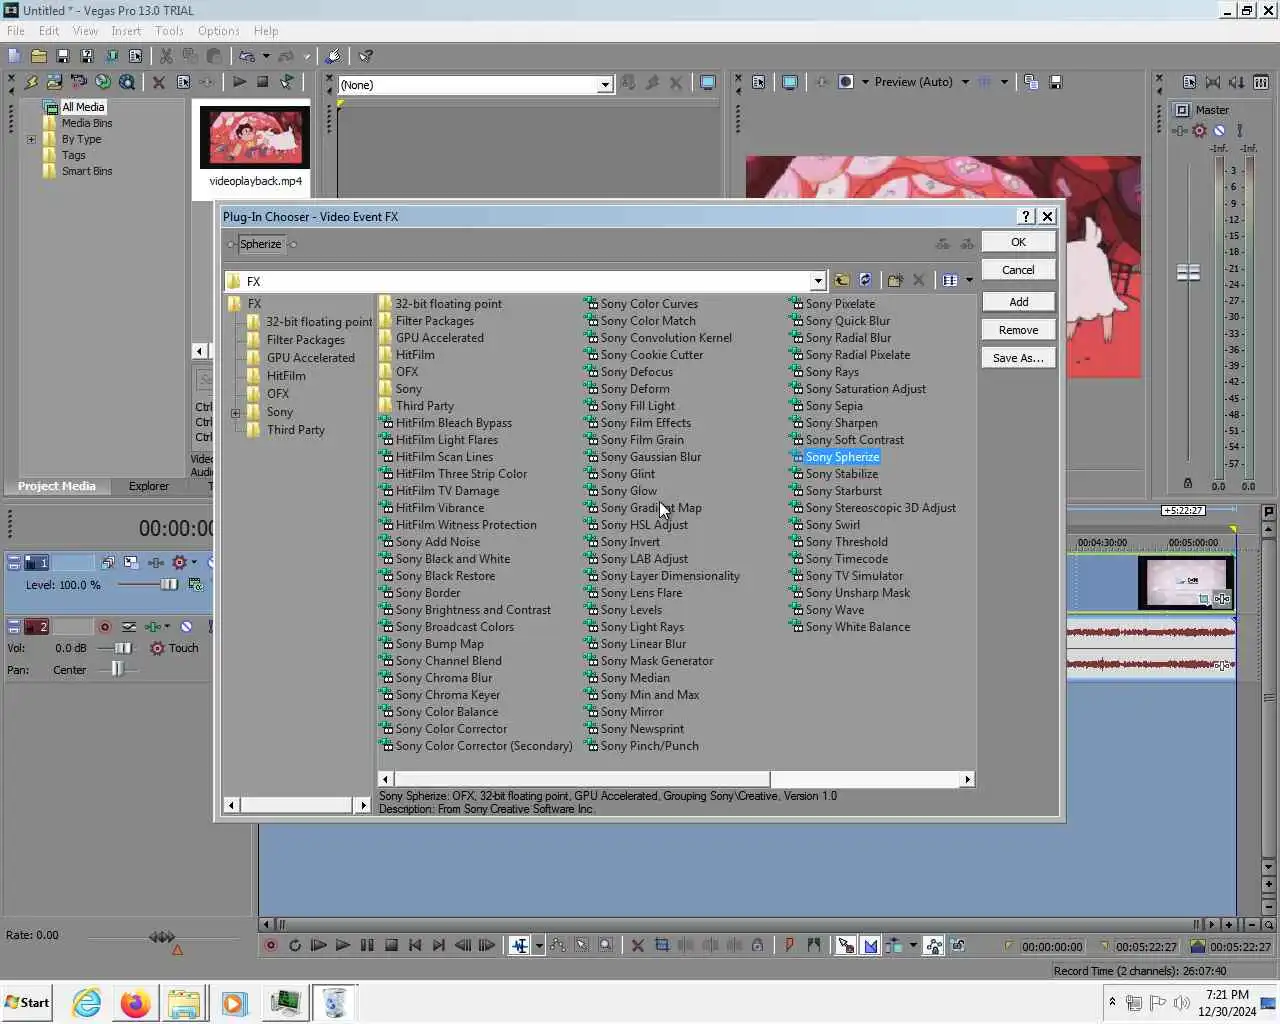Click Cancel in the Plug-In Chooser
1280x1024 pixels.
[1018, 270]
